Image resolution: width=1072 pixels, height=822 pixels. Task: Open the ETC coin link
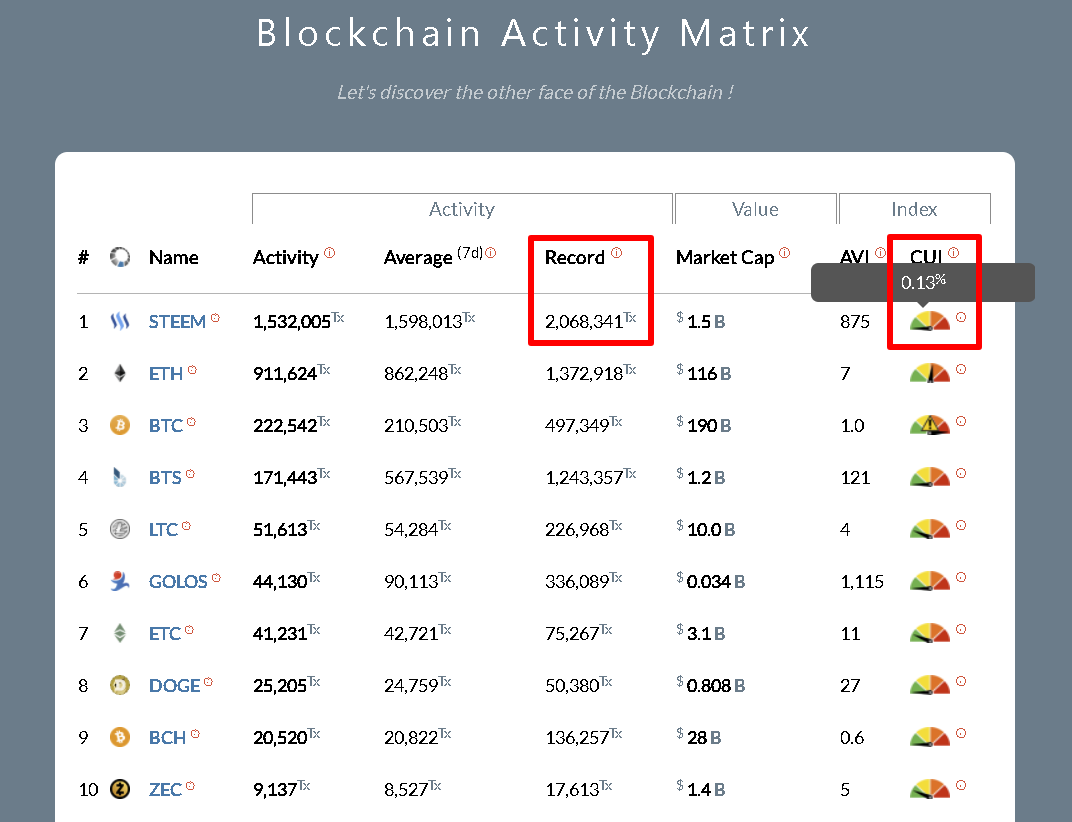pos(165,633)
